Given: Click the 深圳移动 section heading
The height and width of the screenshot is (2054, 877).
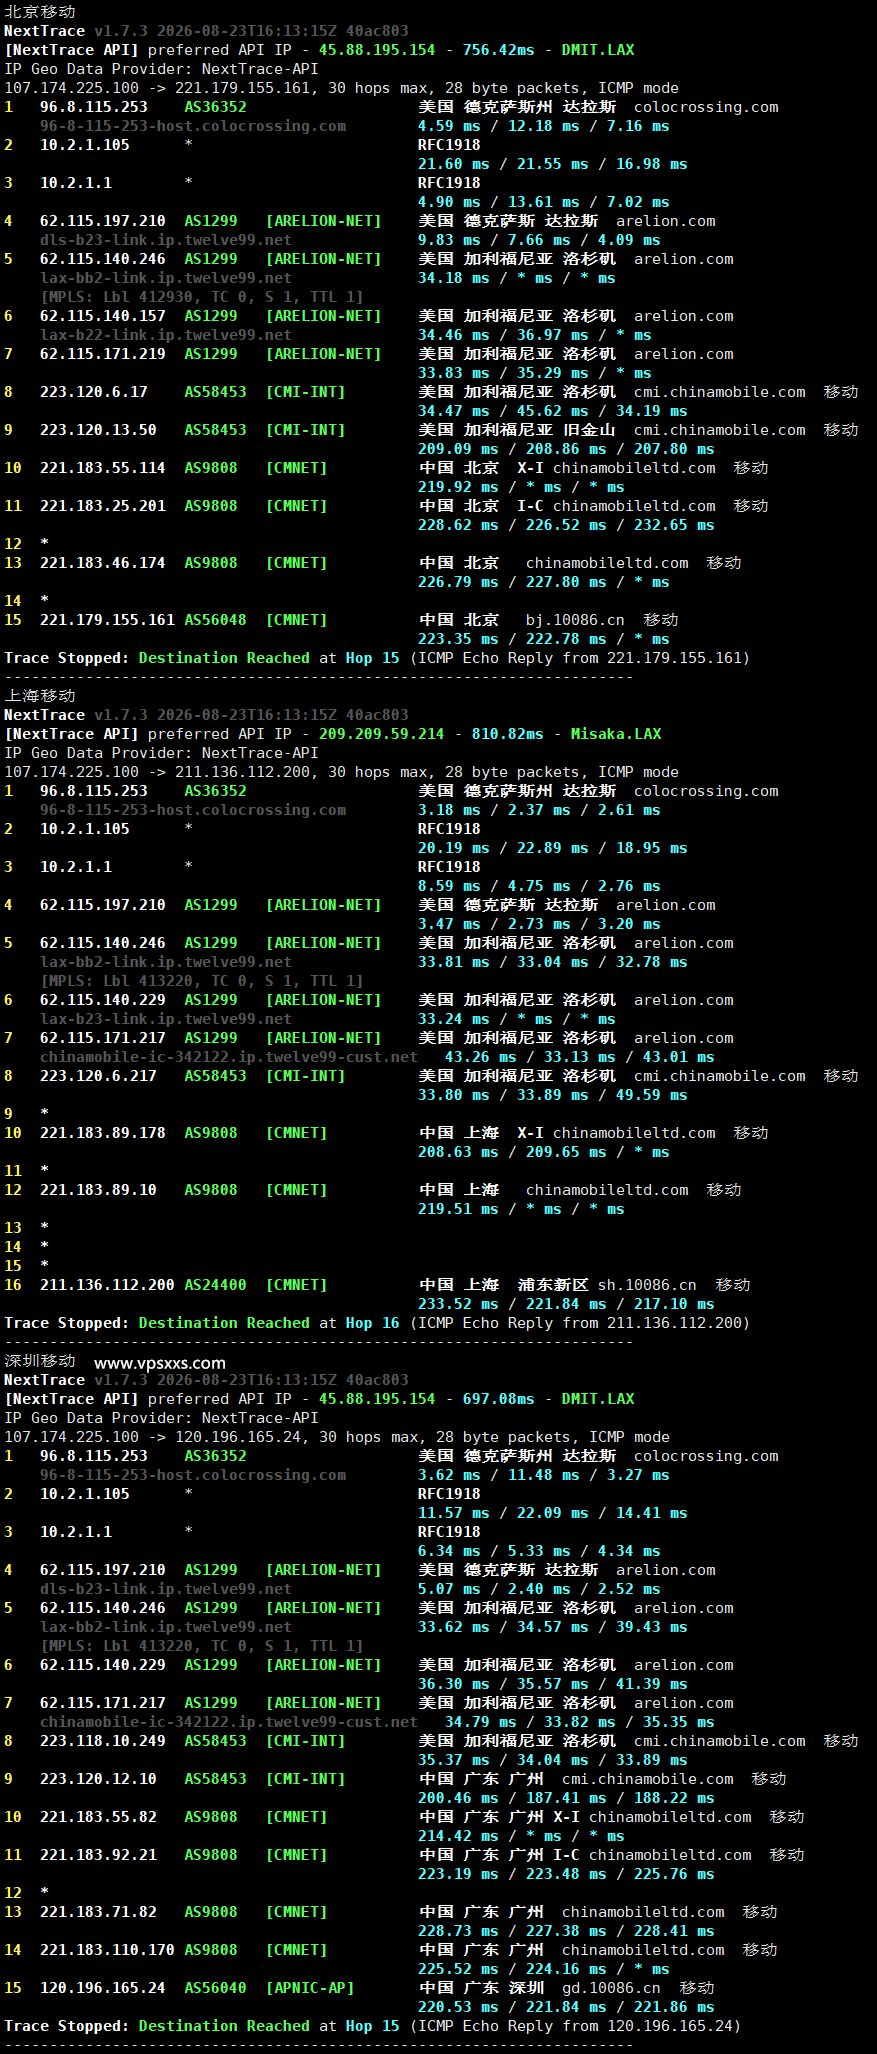Looking at the screenshot, I should pos(40,1361).
